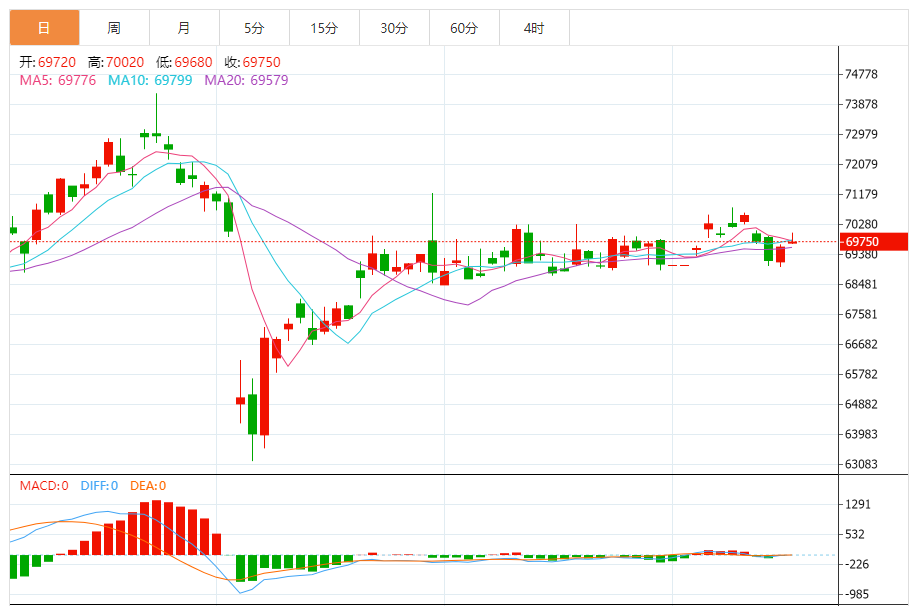Click the DEA:0 indicator label
915x606 pixels.
pos(148,486)
